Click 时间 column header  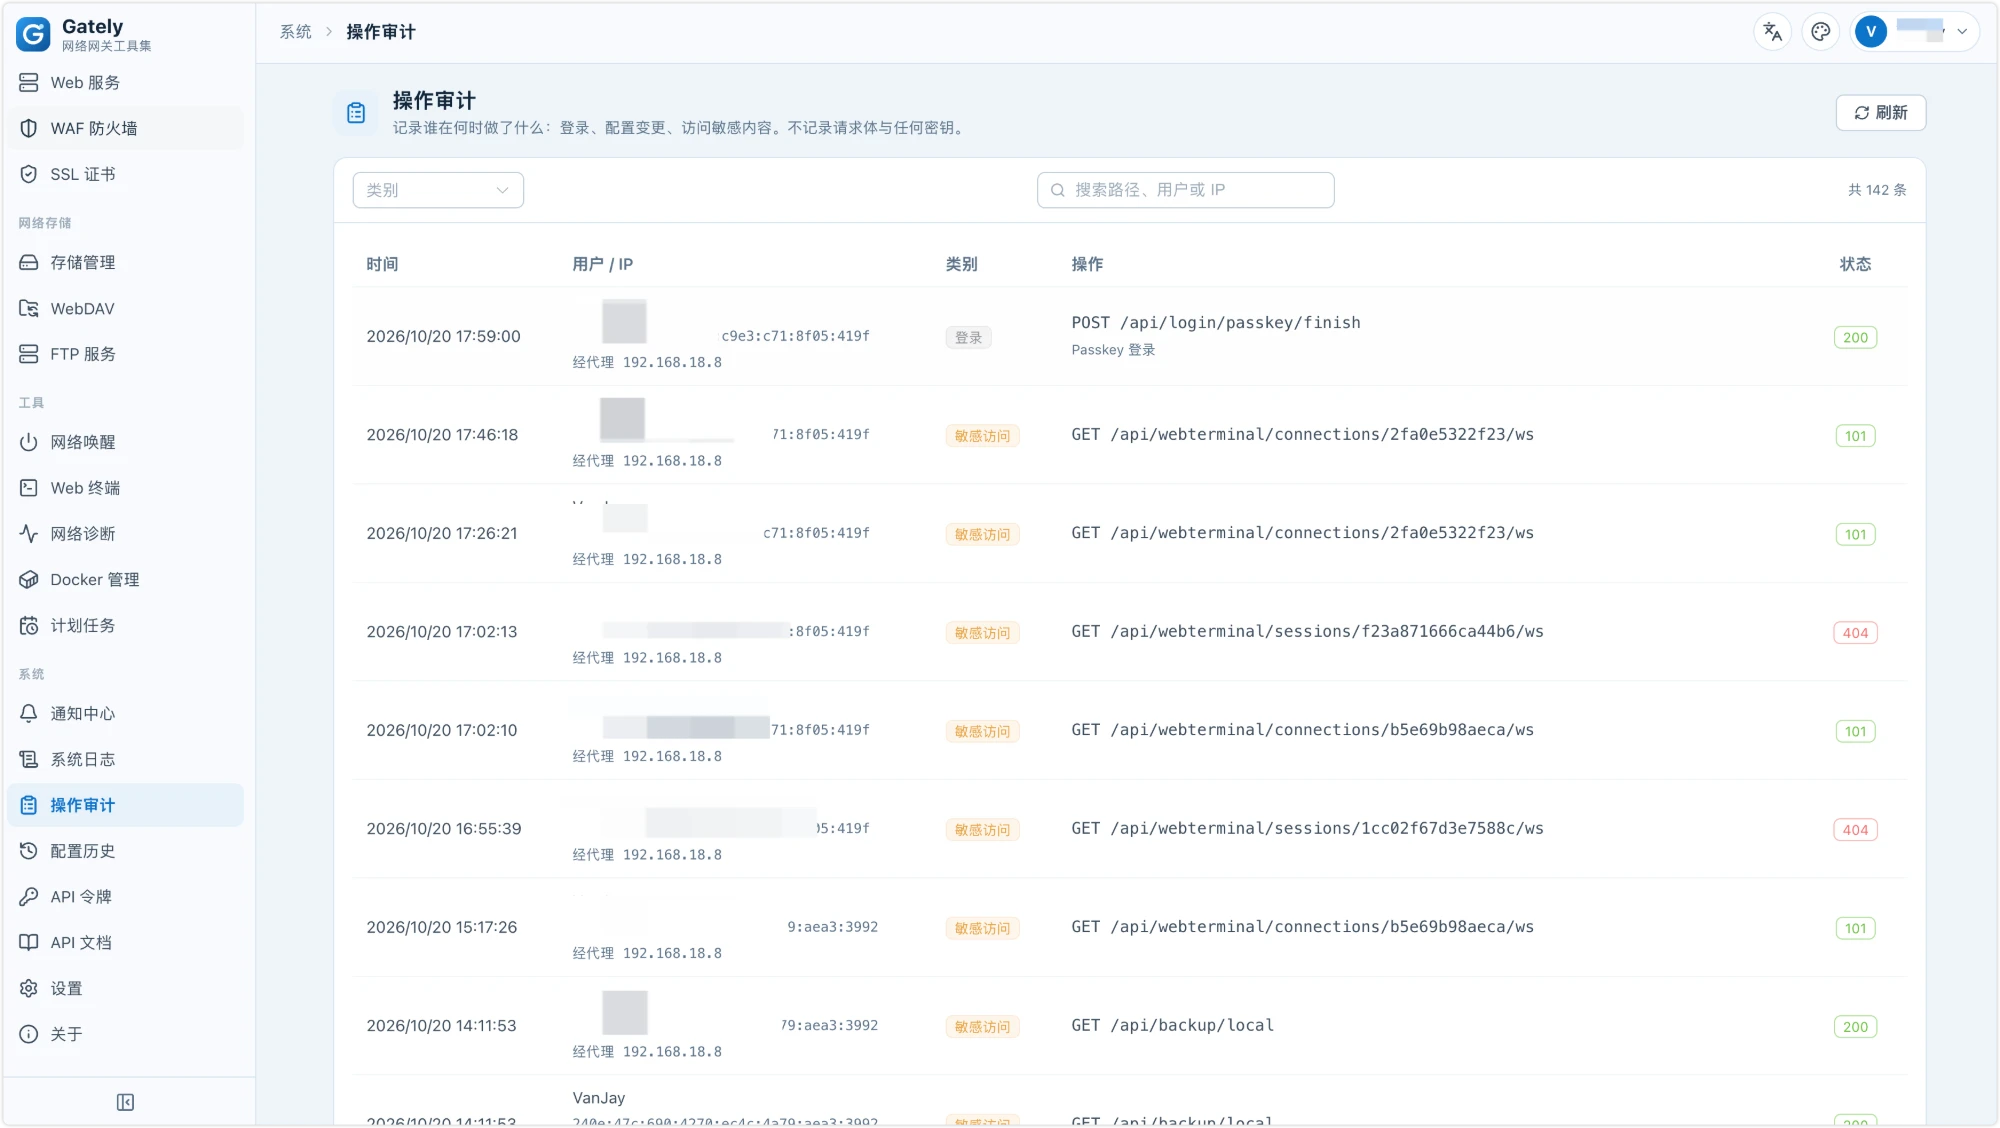tap(382, 264)
